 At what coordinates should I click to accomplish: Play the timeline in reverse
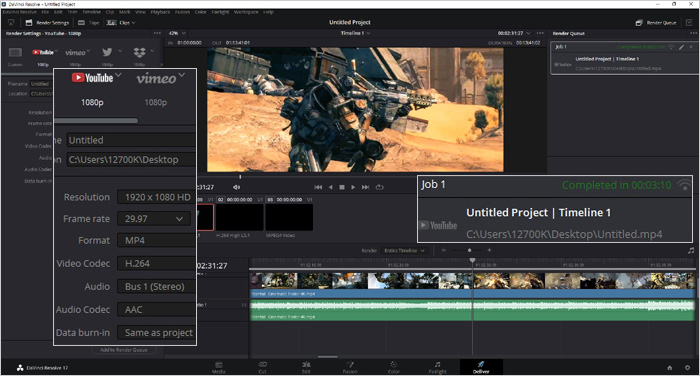tap(330, 187)
